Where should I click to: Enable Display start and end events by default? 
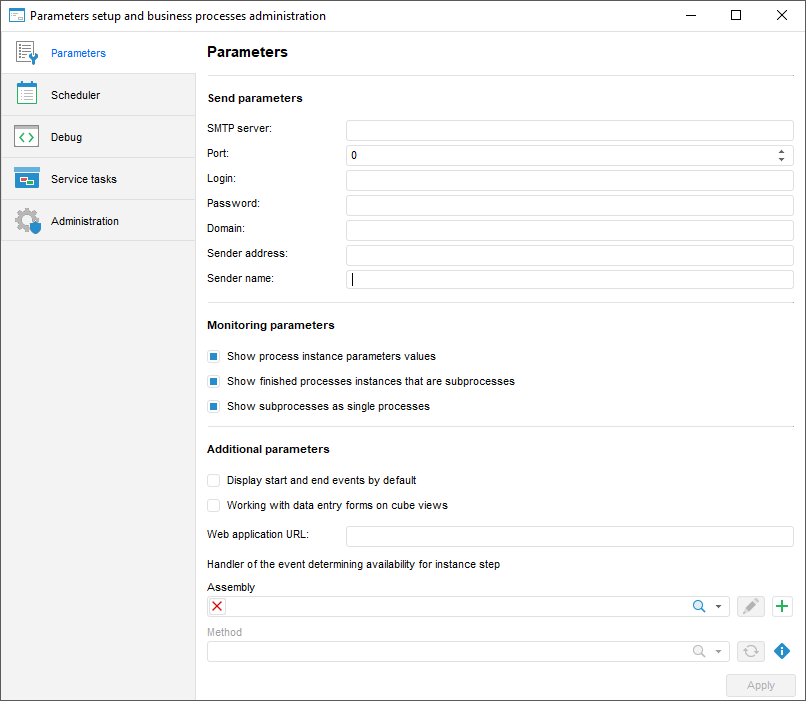pyautogui.click(x=214, y=481)
